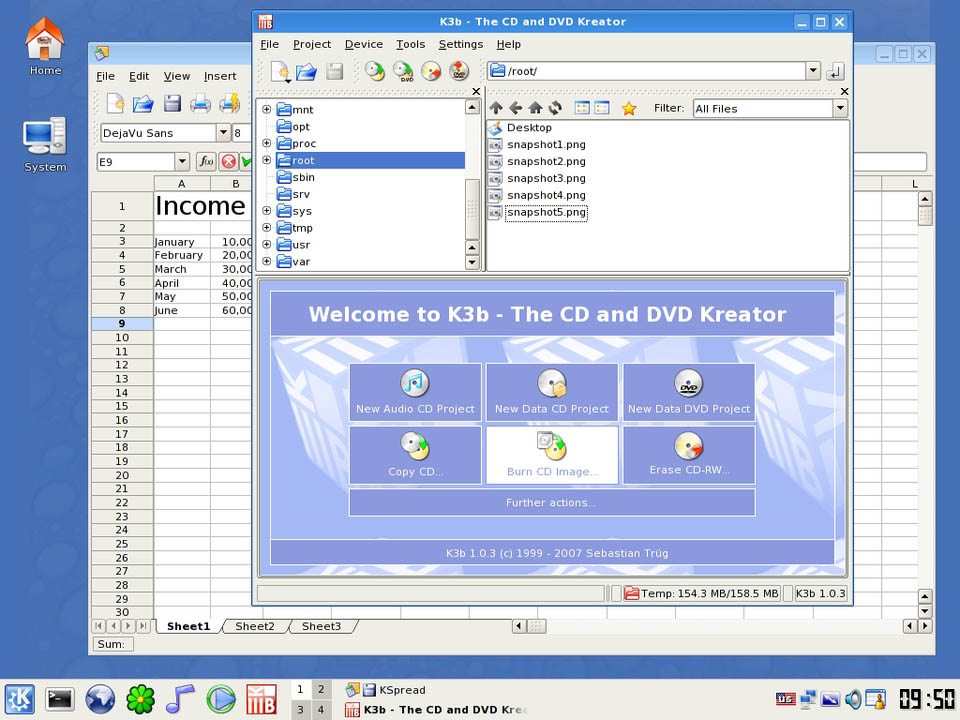Click the KSpread function fx icon

[x=206, y=162]
